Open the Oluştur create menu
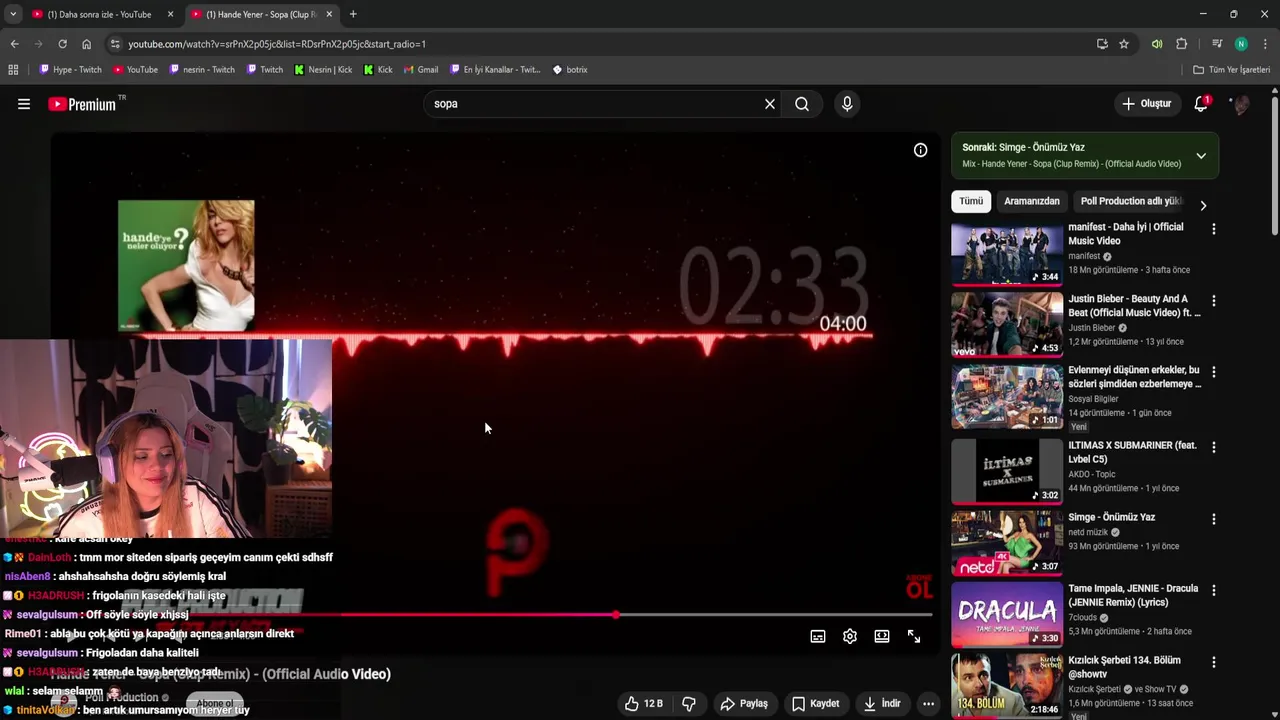 click(1147, 104)
